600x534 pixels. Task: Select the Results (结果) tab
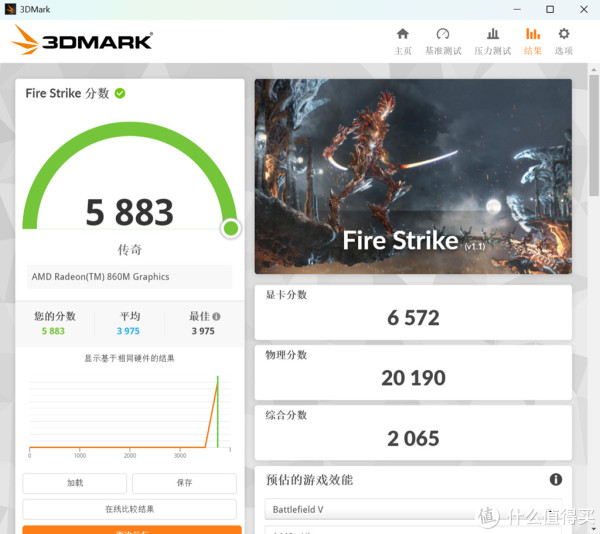click(x=533, y=41)
